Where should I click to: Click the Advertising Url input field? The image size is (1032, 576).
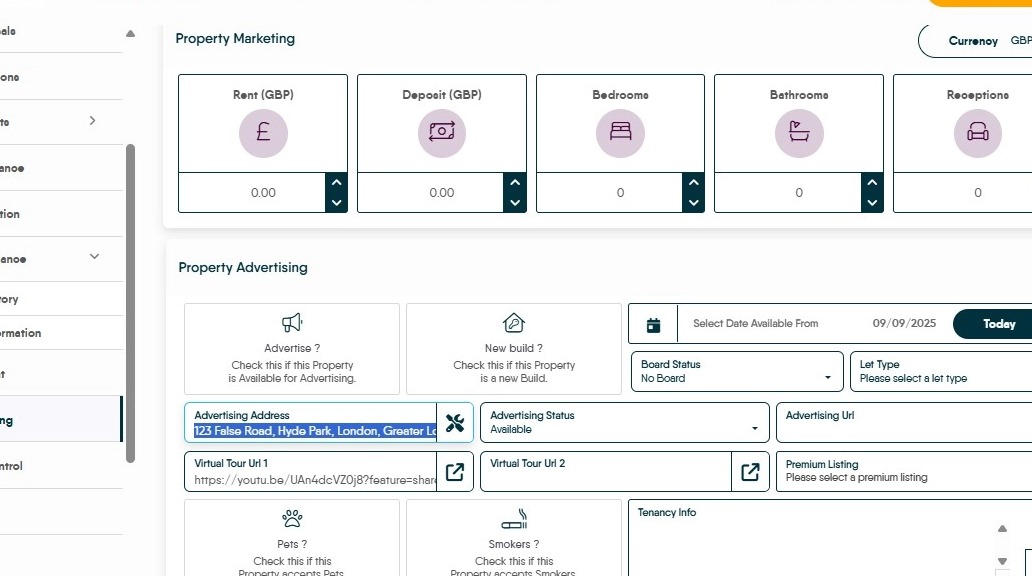[x=903, y=427]
